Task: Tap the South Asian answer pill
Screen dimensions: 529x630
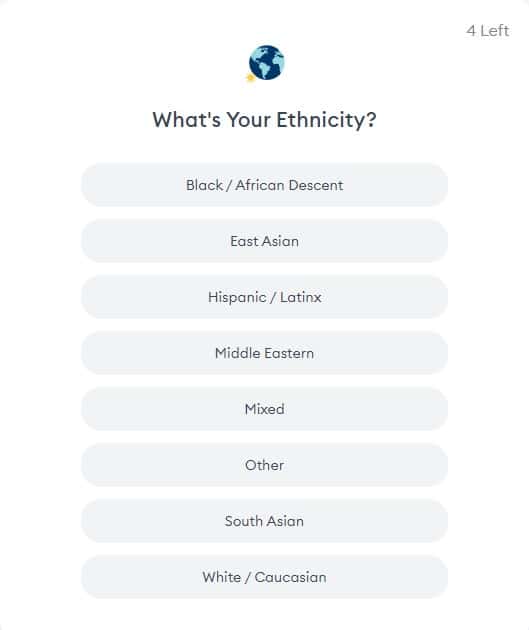Action: [264, 521]
